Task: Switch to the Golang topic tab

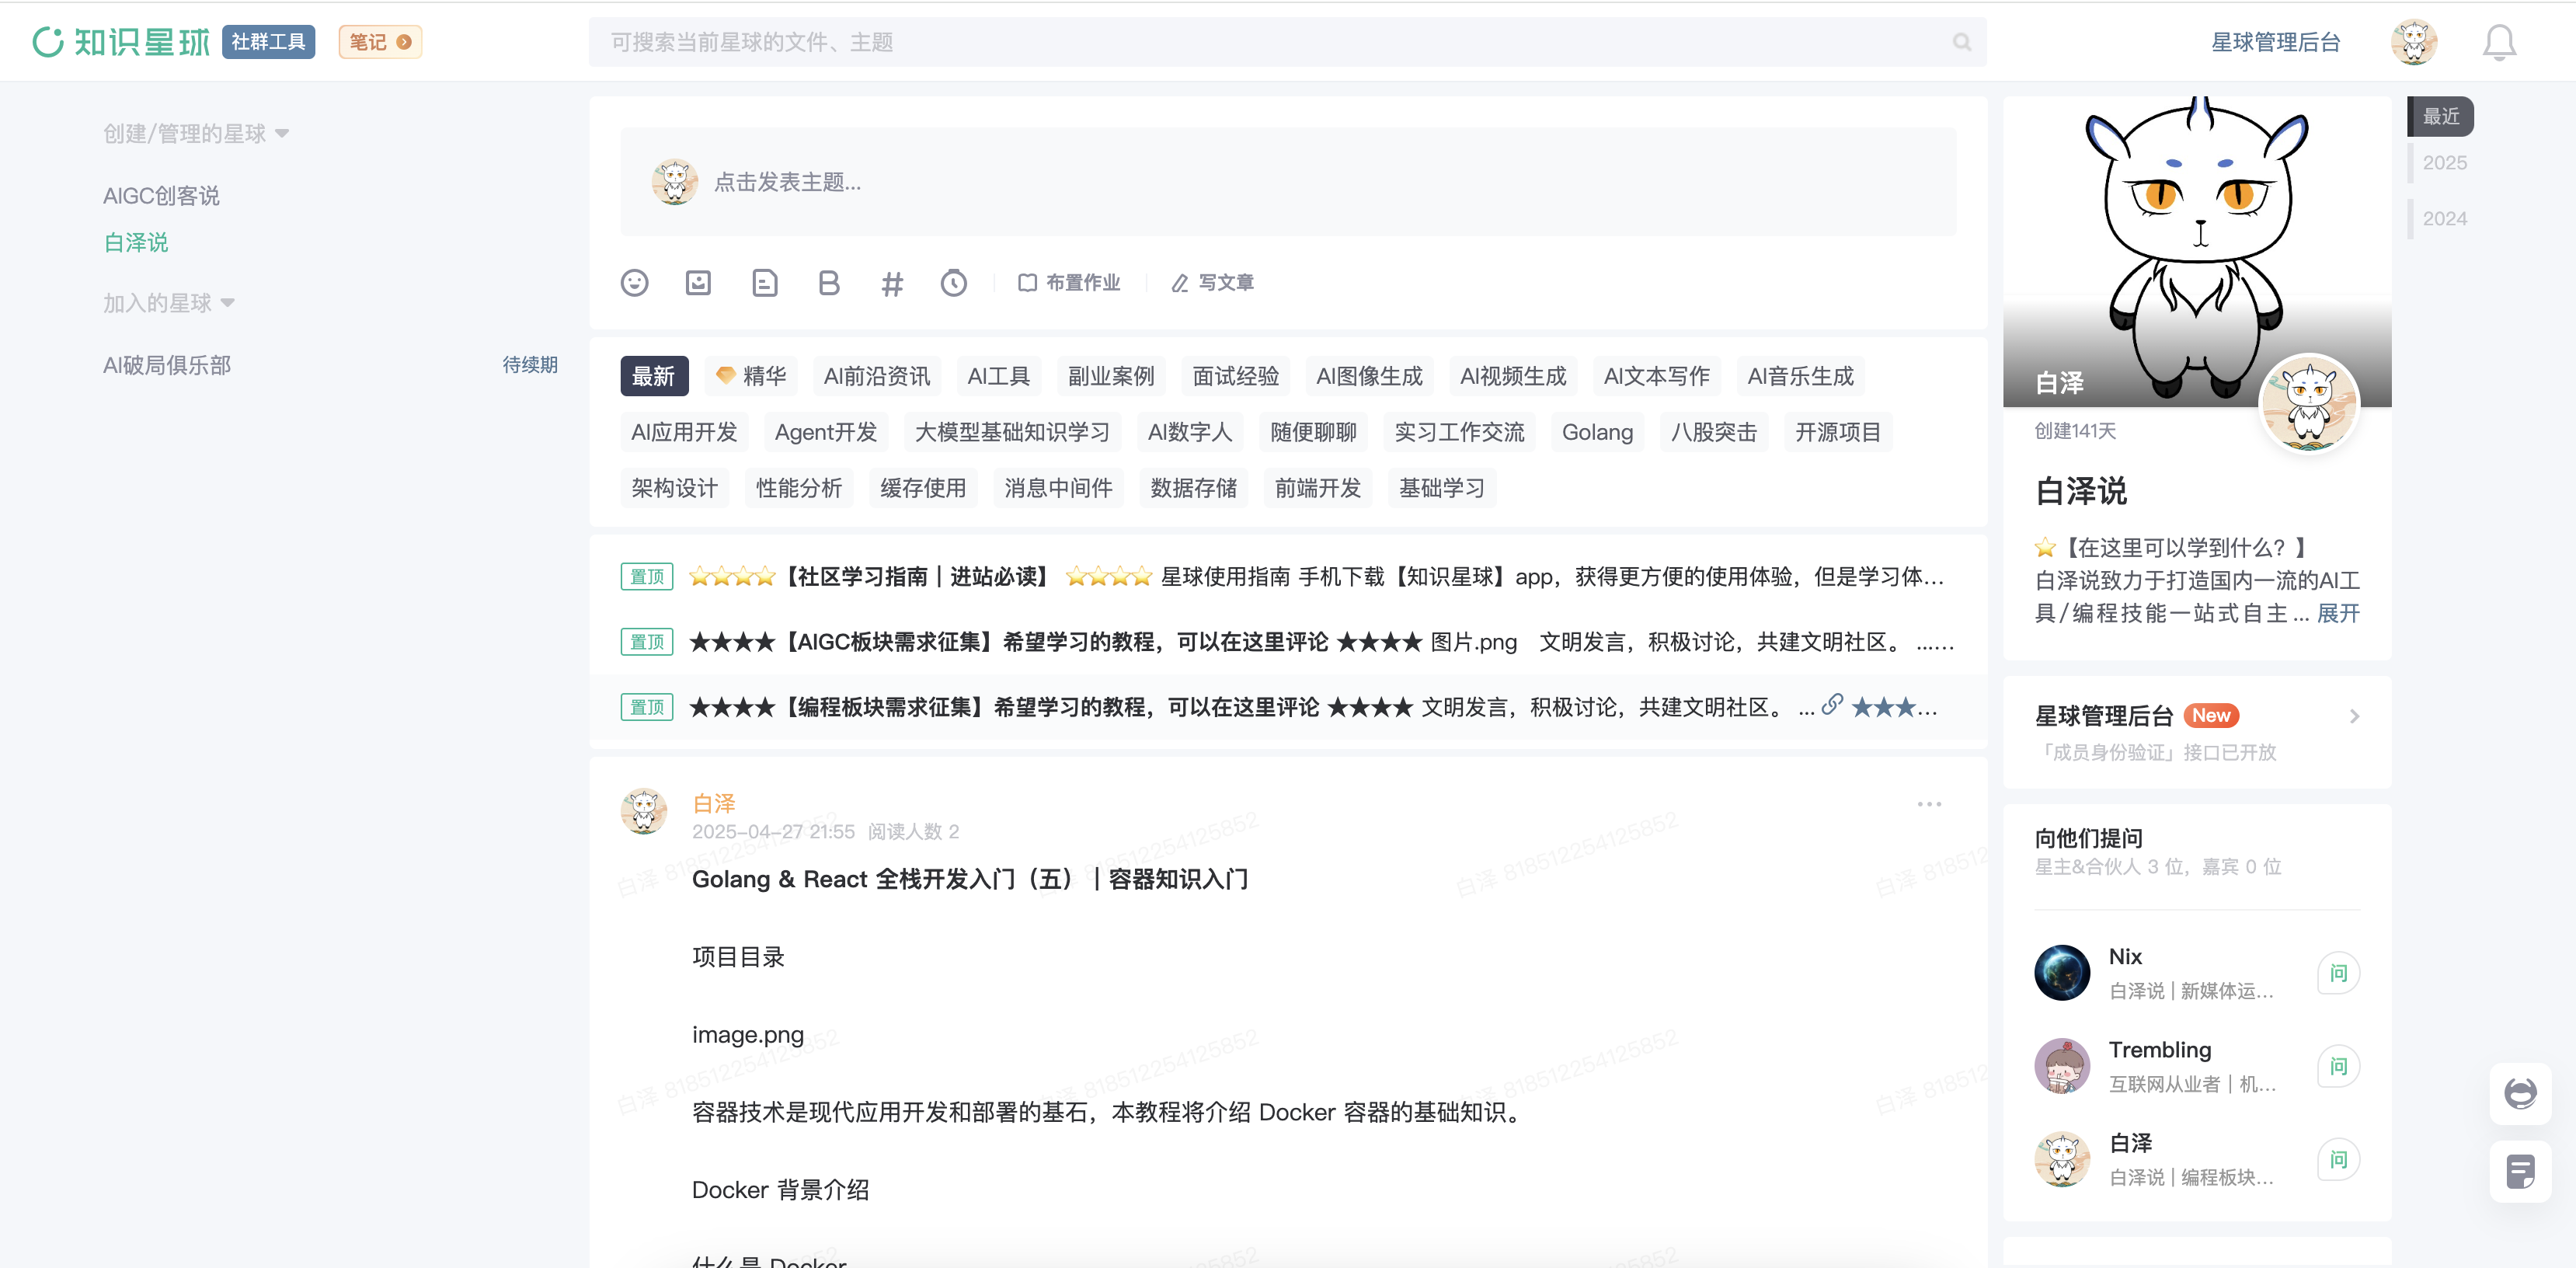Action: (1597, 432)
